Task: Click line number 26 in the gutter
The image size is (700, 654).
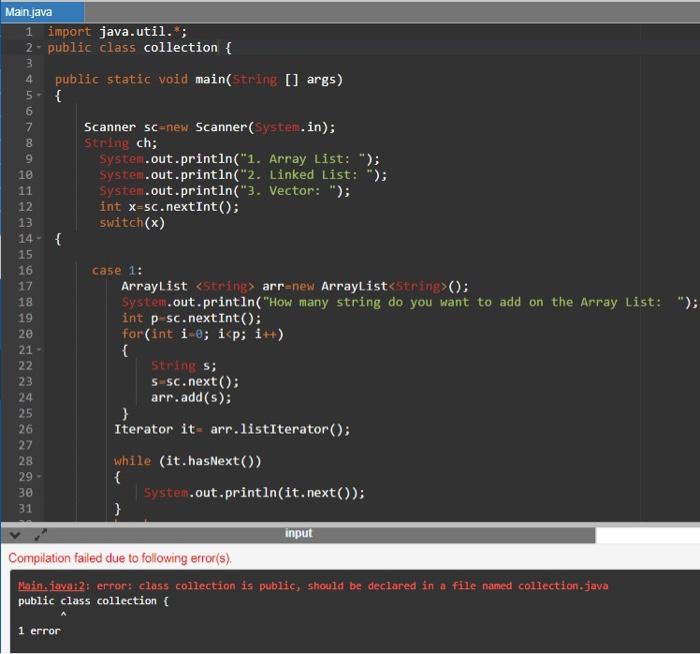Action: coord(25,429)
